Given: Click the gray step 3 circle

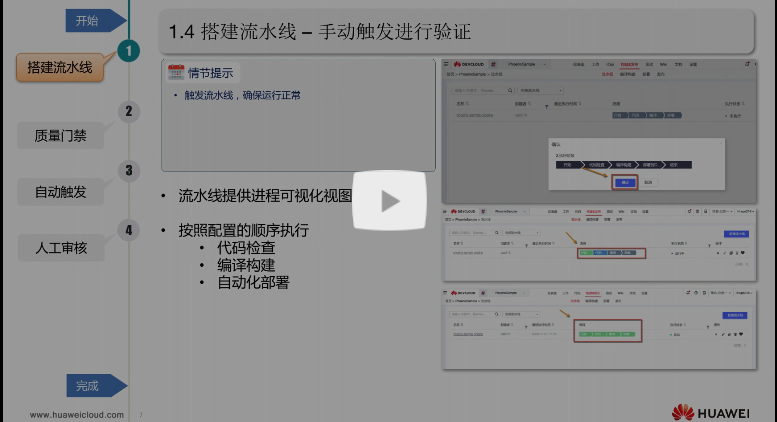Looking at the screenshot, I should 129,170.
